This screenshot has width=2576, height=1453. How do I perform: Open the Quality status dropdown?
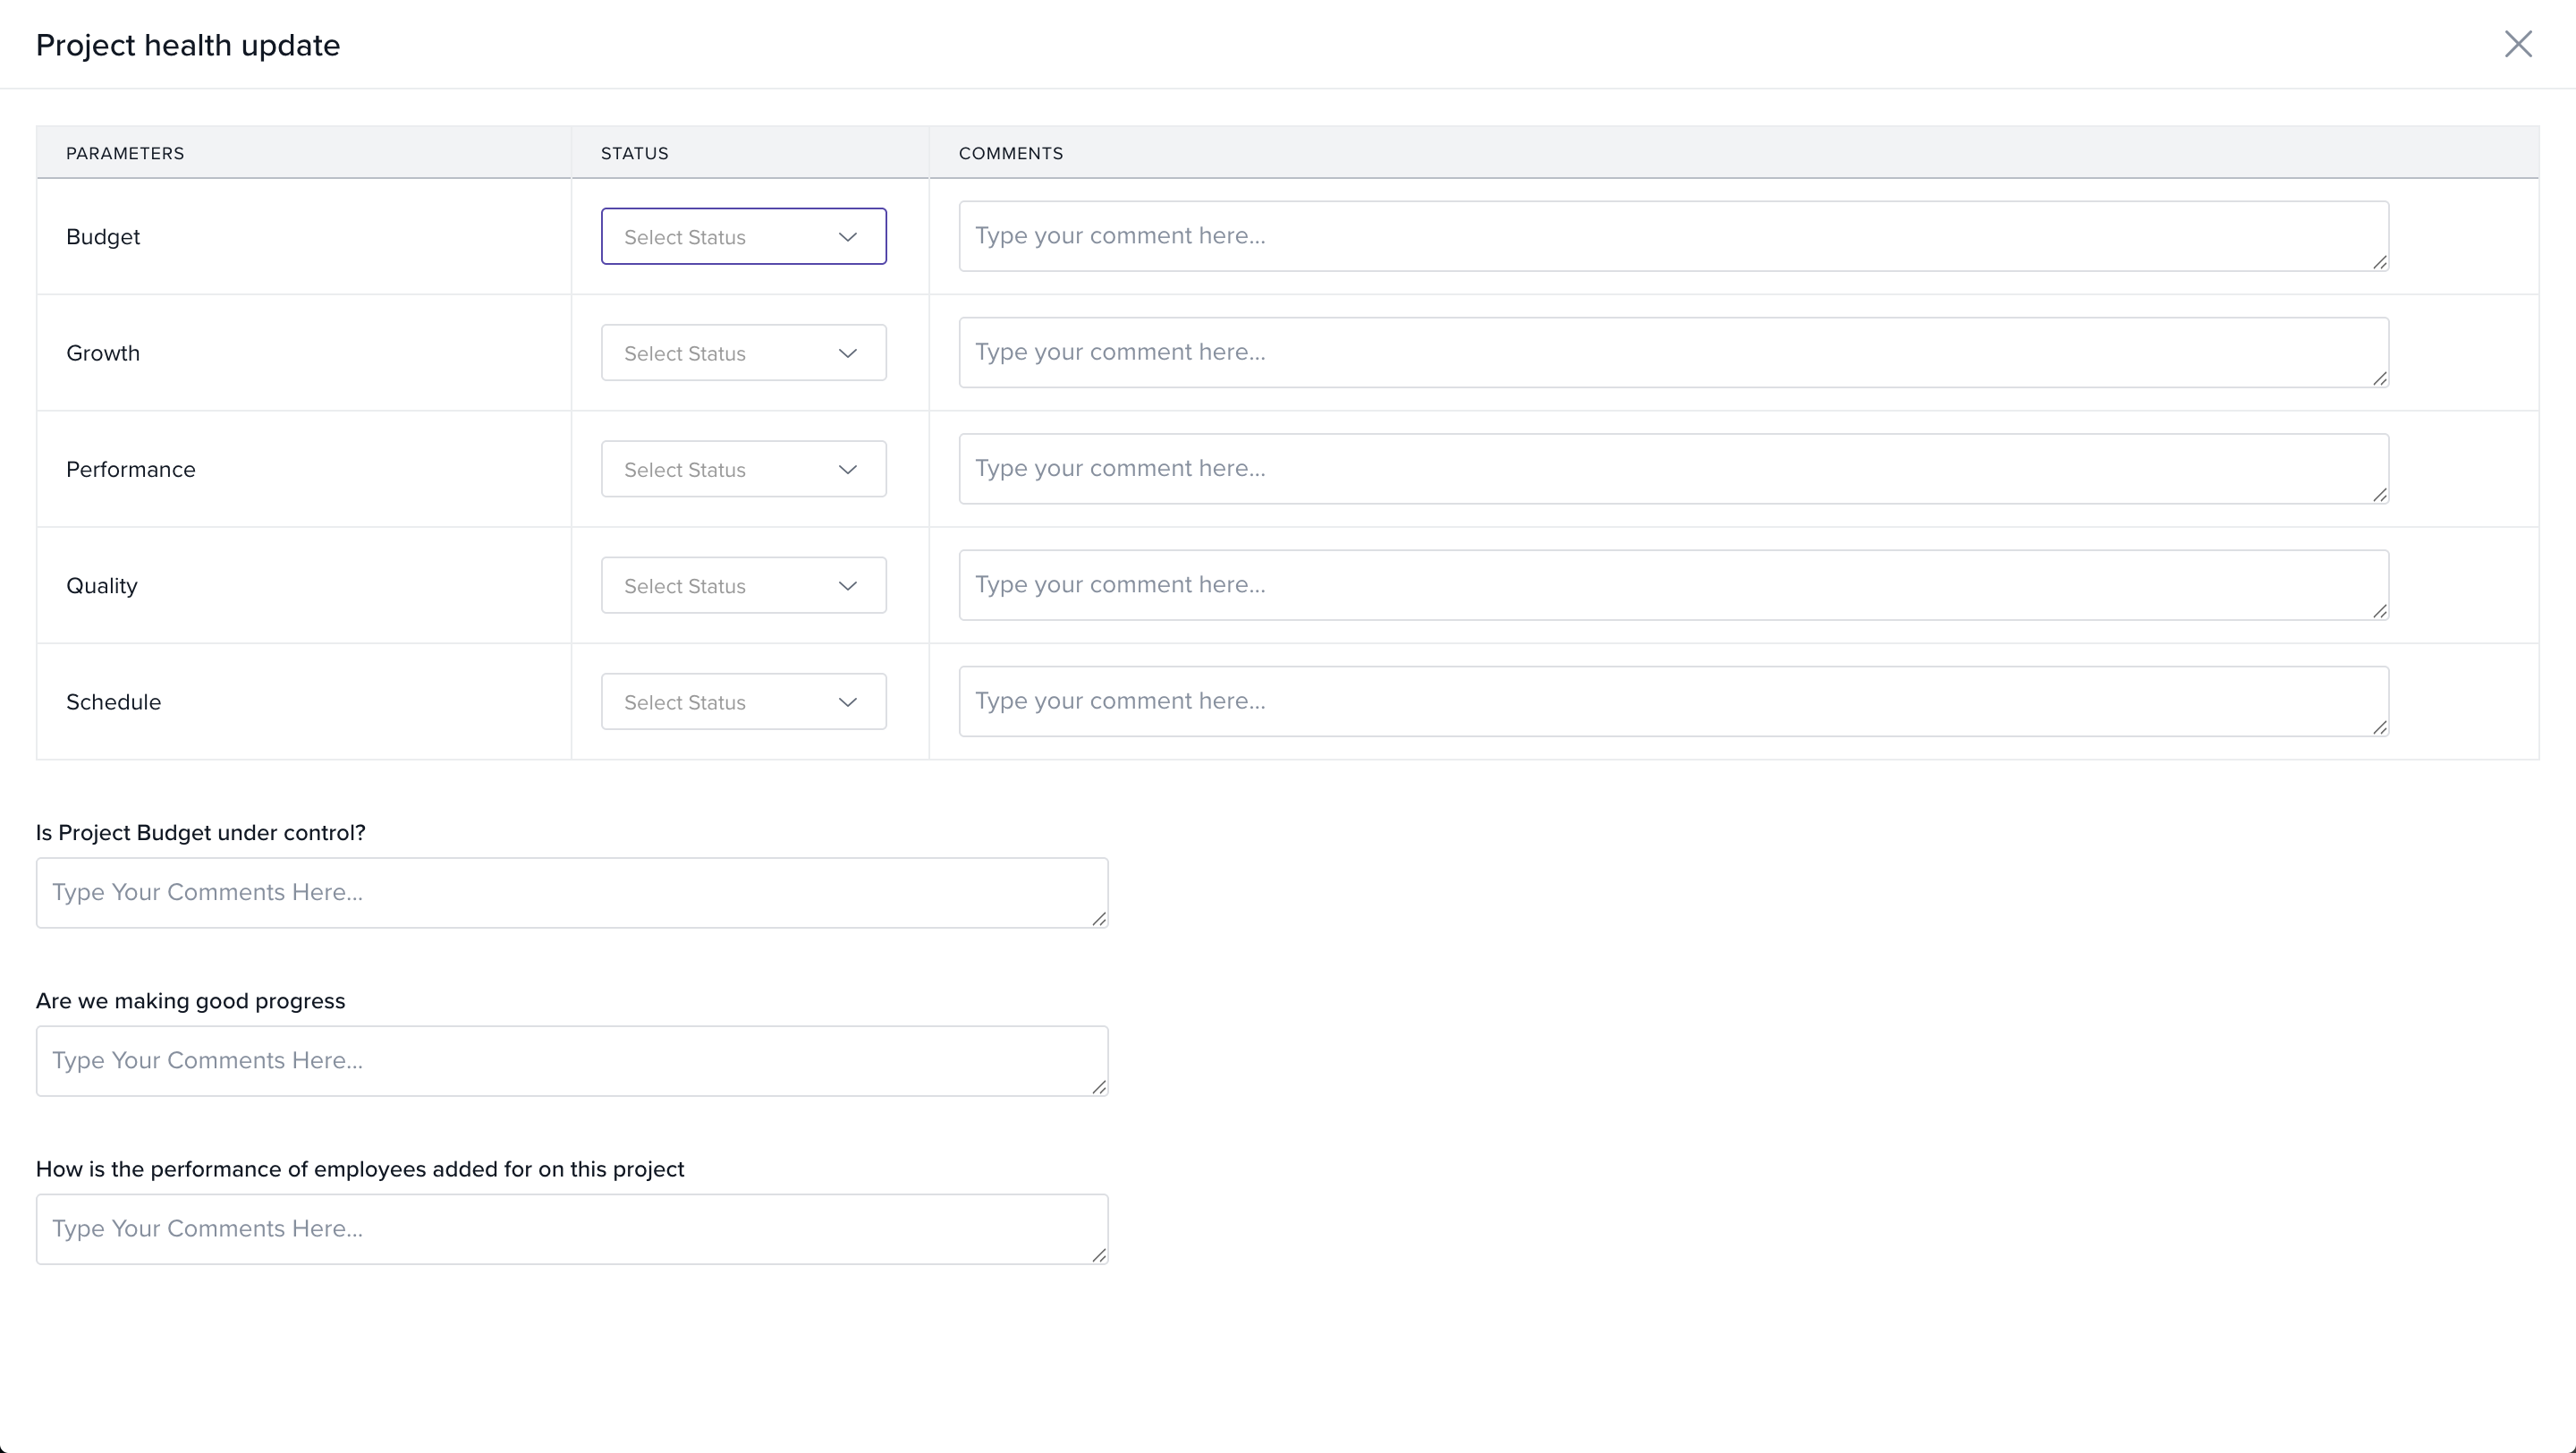(743, 585)
